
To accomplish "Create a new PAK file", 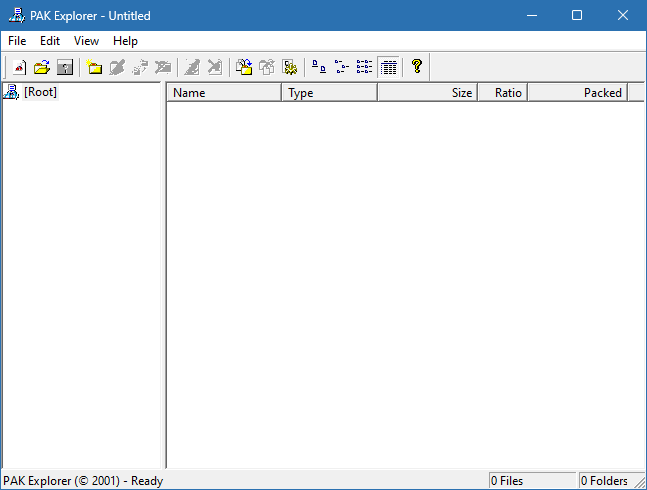I will point(19,67).
